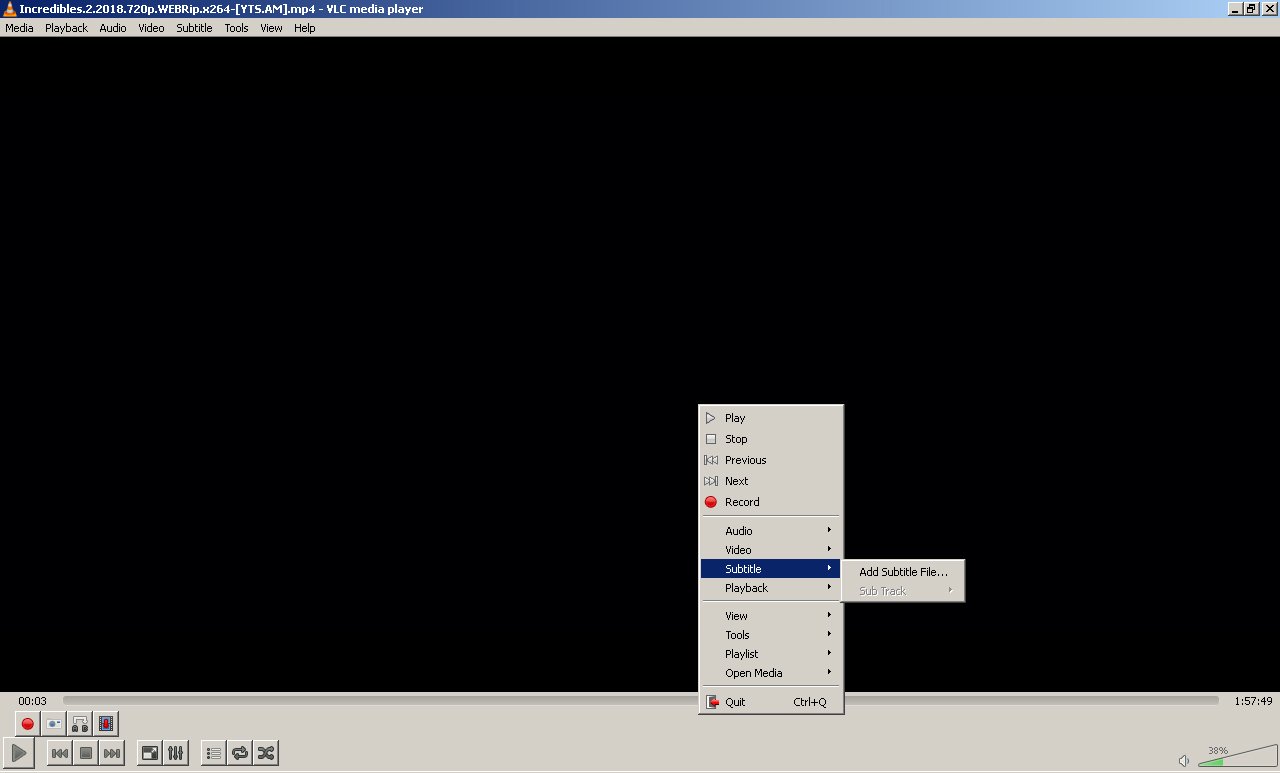The width and height of the screenshot is (1280, 773).
Task: Toggle fullscreen video with the toolbar button
Action: pos(149,753)
